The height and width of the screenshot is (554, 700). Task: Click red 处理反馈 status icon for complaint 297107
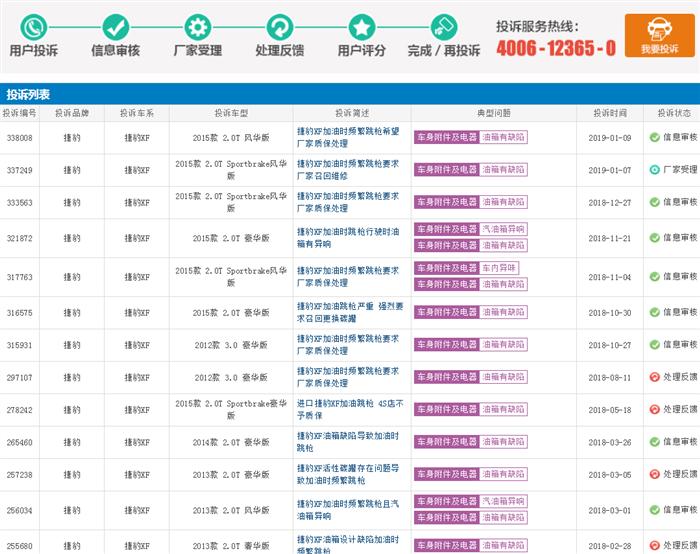[x=654, y=377]
